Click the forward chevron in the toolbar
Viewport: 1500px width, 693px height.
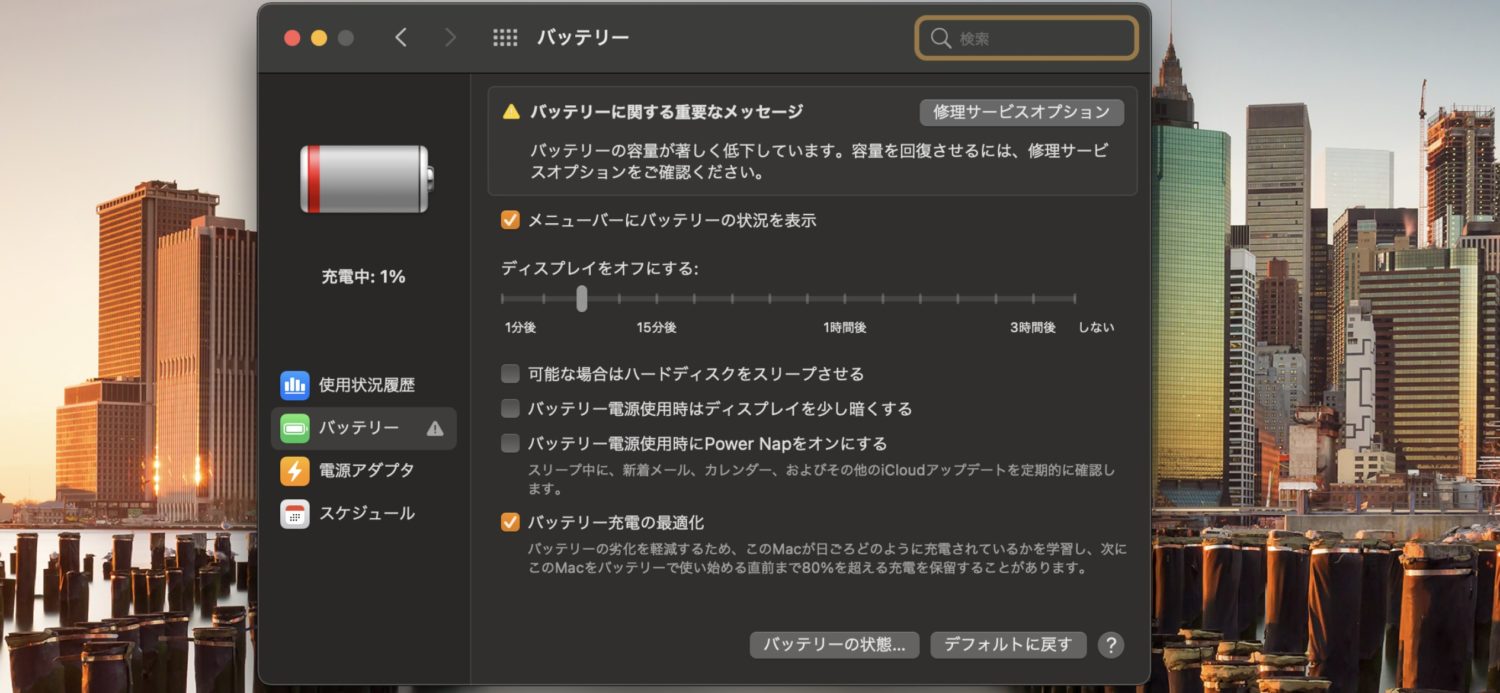coord(450,38)
